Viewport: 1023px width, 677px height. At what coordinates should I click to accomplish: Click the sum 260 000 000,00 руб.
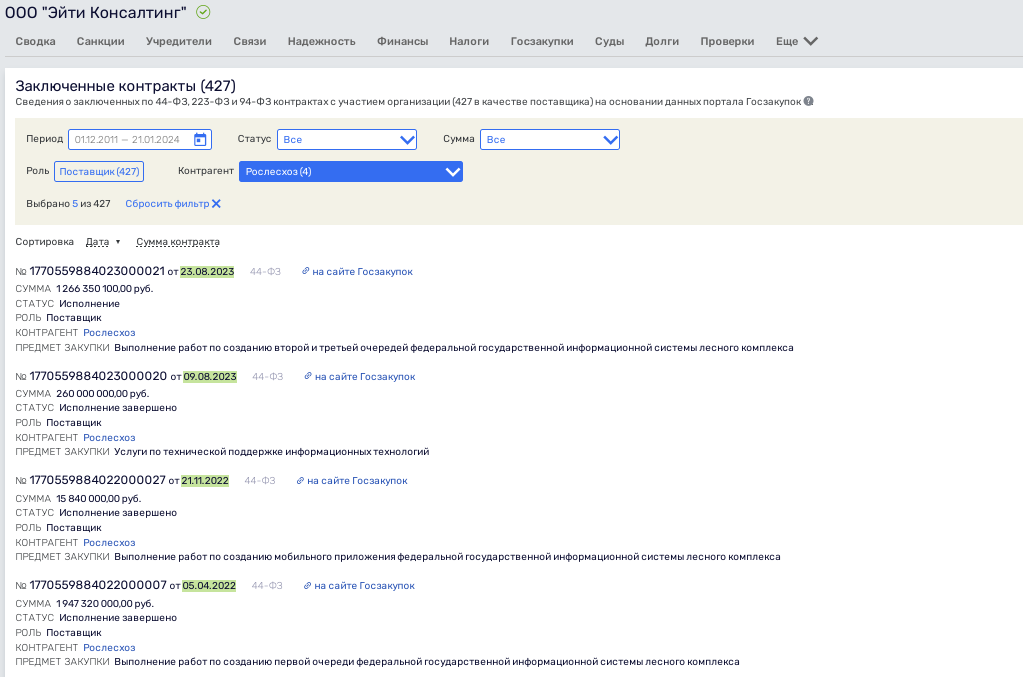coord(102,393)
